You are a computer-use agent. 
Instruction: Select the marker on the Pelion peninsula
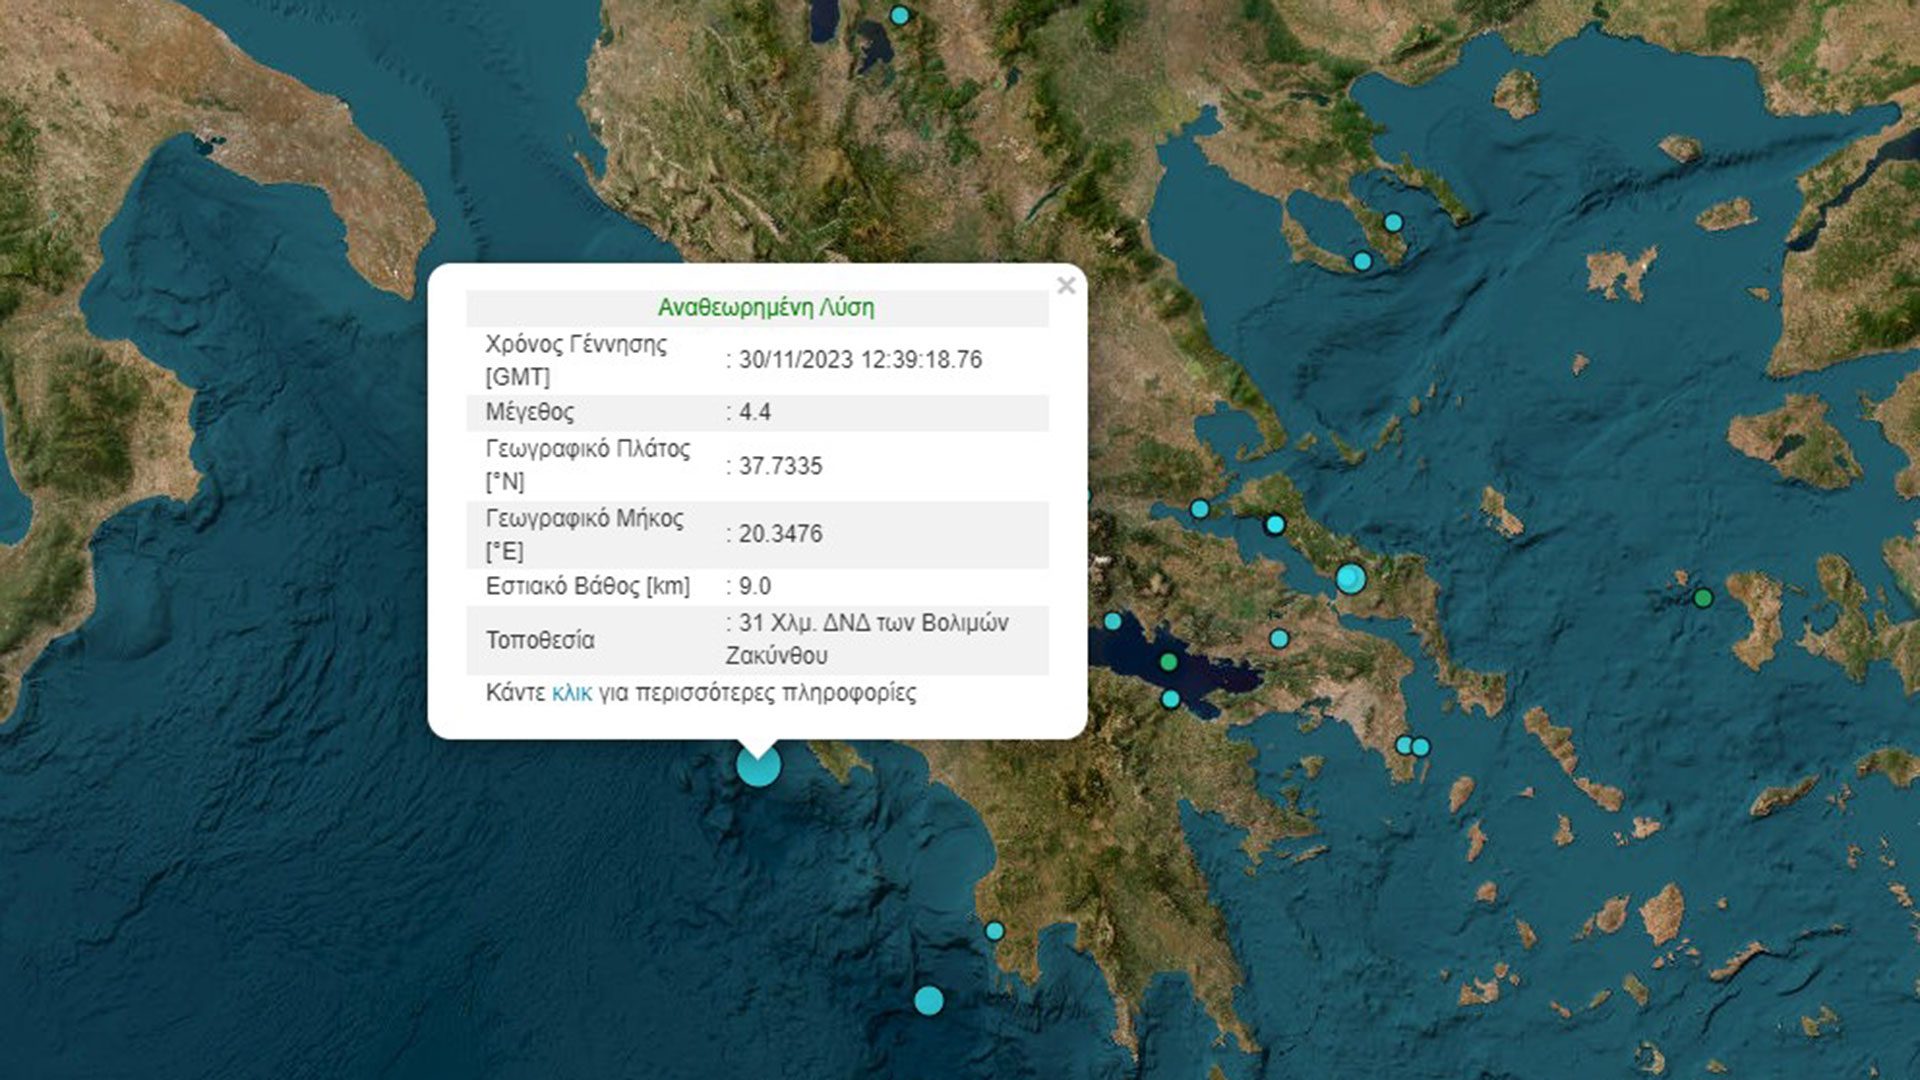(1392, 222)
